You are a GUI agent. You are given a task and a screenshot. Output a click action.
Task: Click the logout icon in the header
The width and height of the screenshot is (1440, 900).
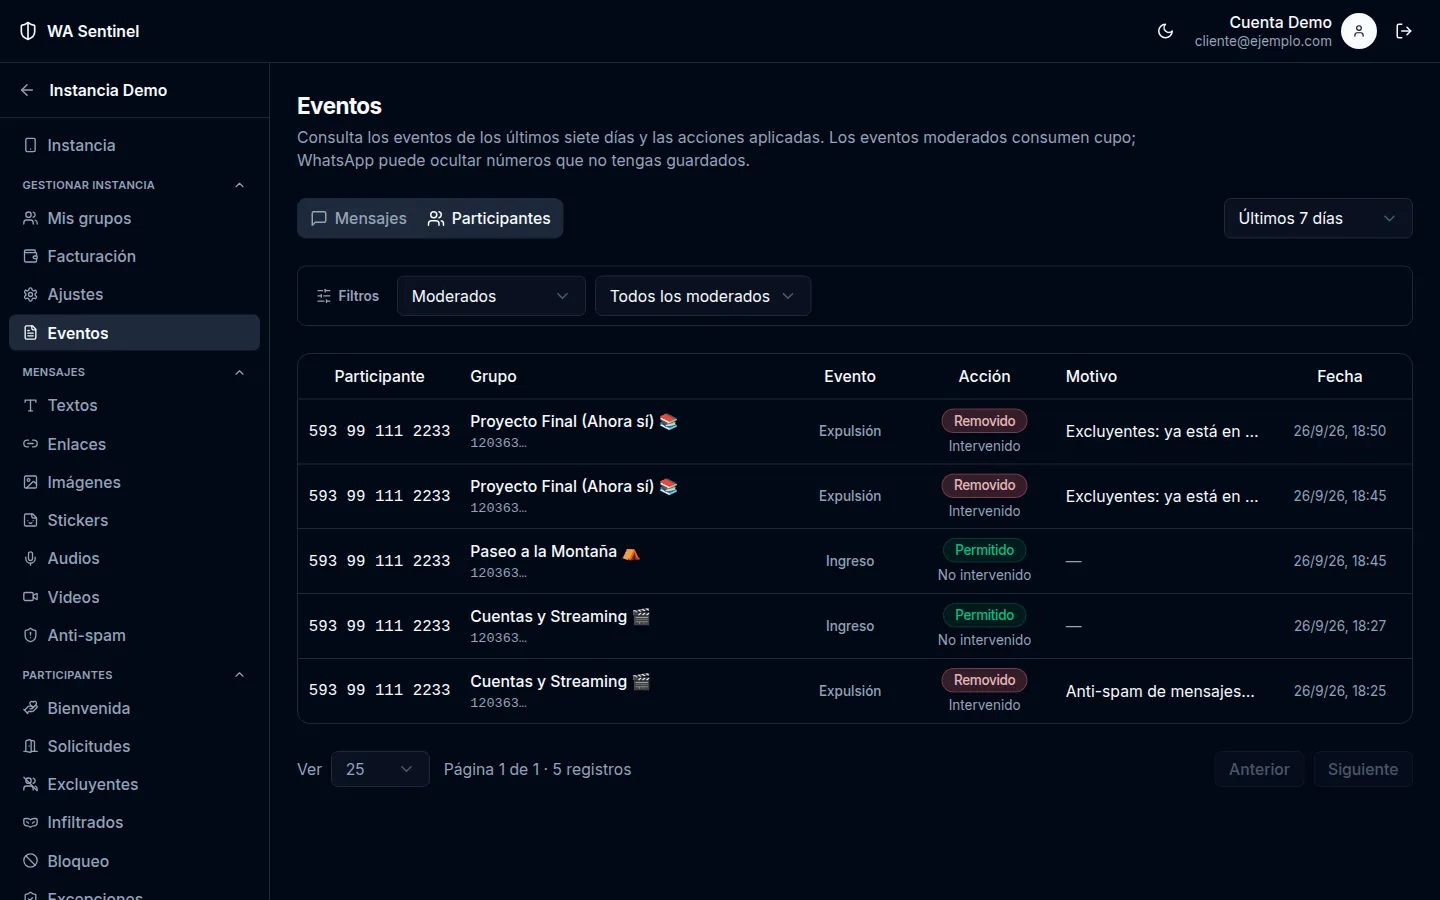point(1404,31)
